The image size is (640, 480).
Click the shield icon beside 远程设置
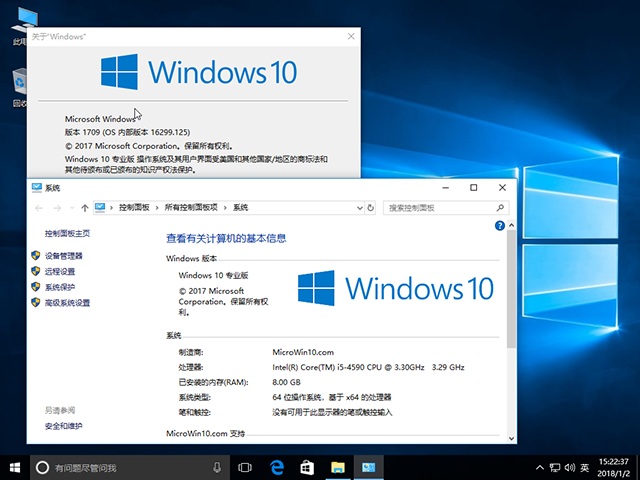(x=36, y=271)
